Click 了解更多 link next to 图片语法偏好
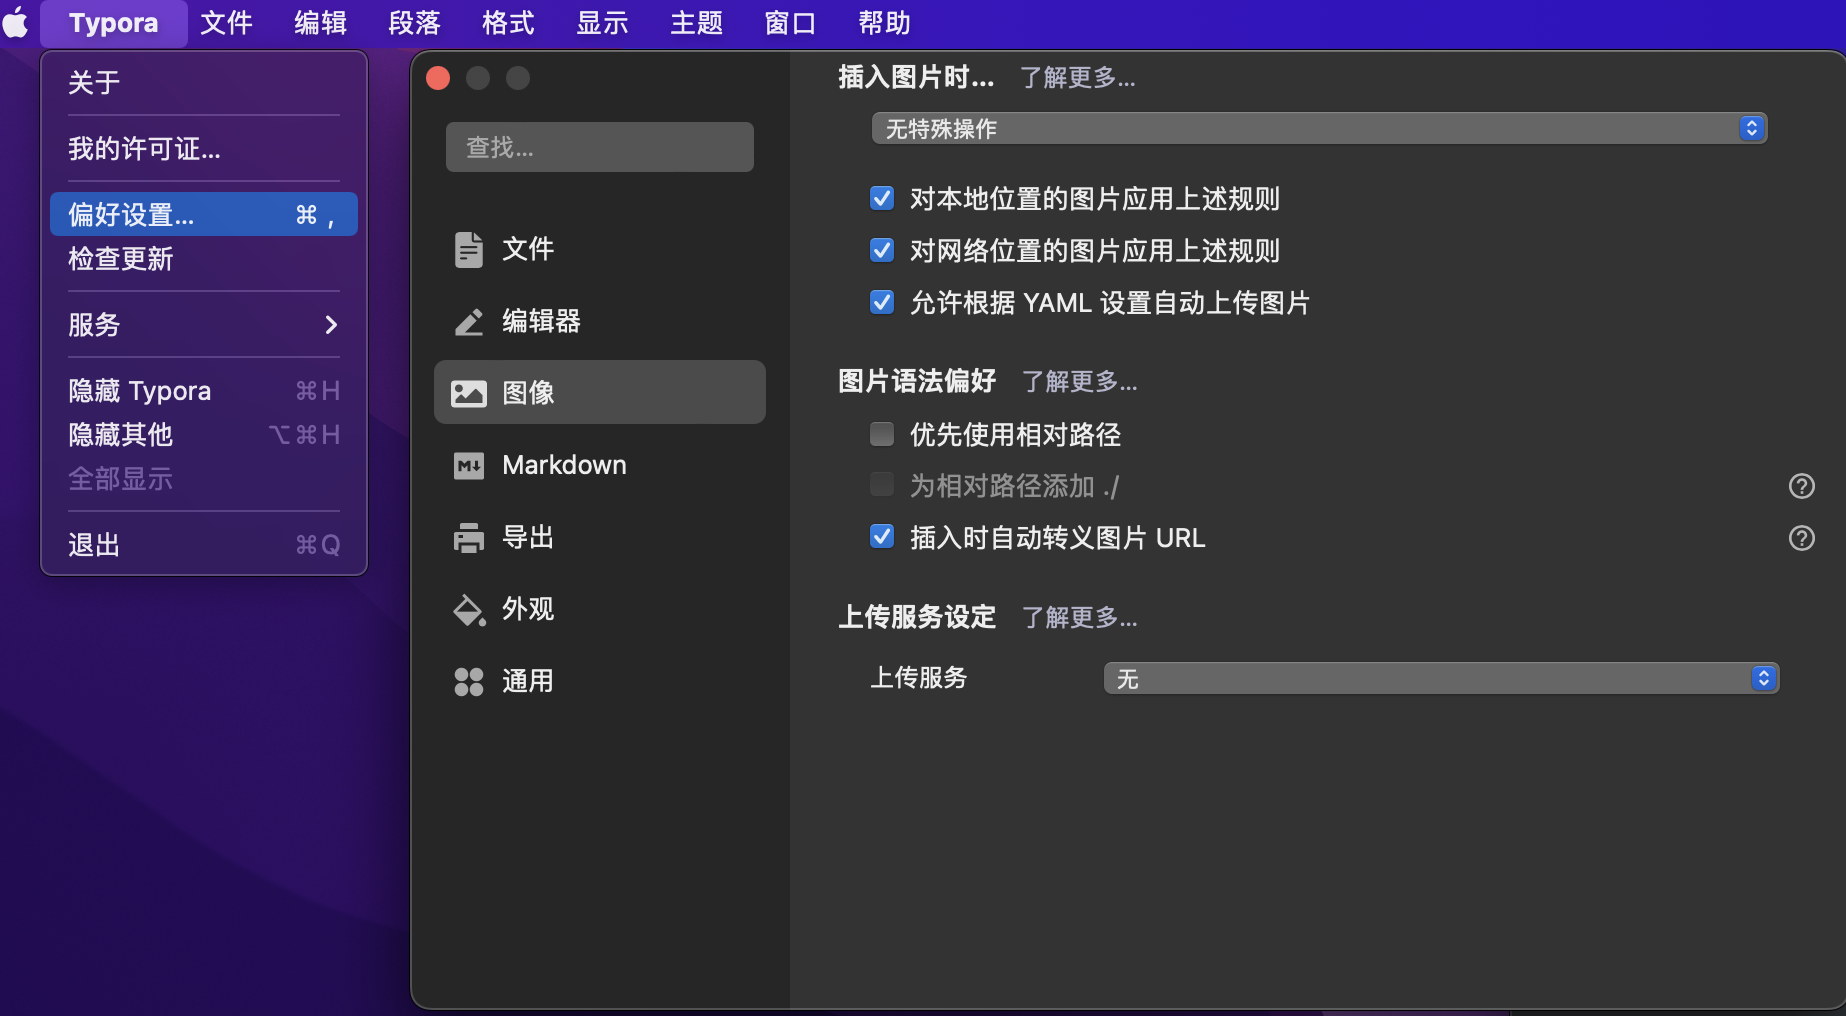 tap(1079, 381)
